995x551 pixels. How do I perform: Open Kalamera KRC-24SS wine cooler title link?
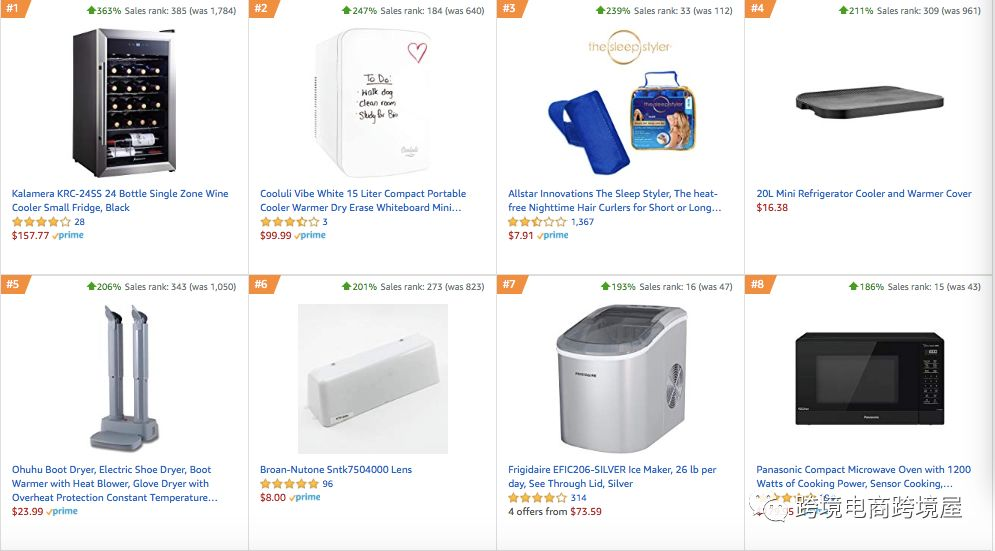click(x=120, y=201)
